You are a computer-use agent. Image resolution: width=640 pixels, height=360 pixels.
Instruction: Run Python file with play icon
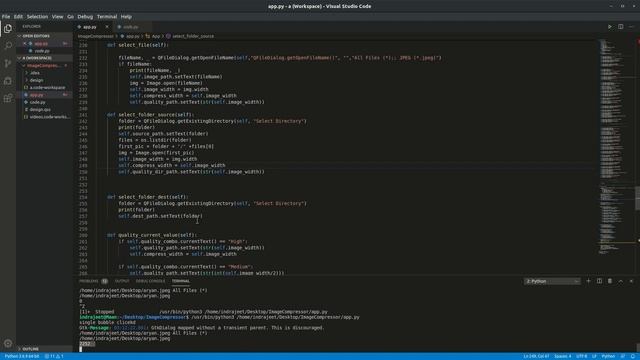pyautogui.click(x=610, y=27)
